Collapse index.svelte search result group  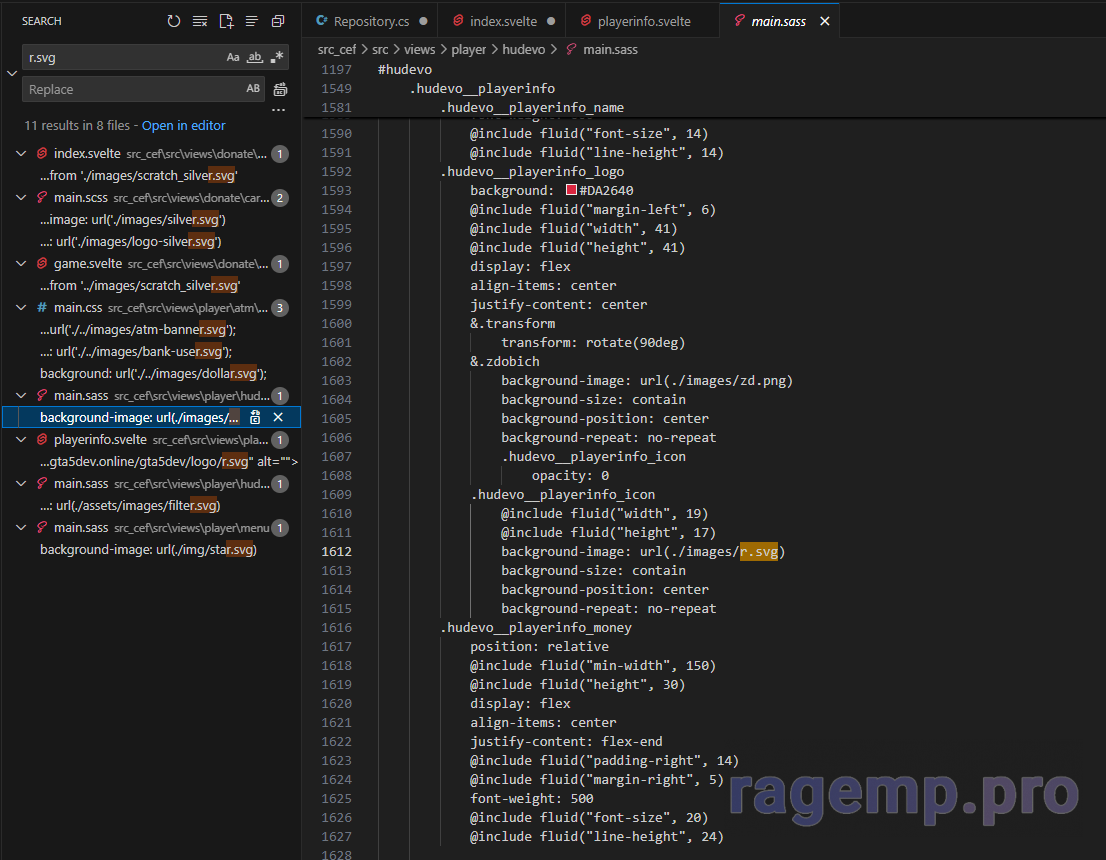(x=22, y=154)
